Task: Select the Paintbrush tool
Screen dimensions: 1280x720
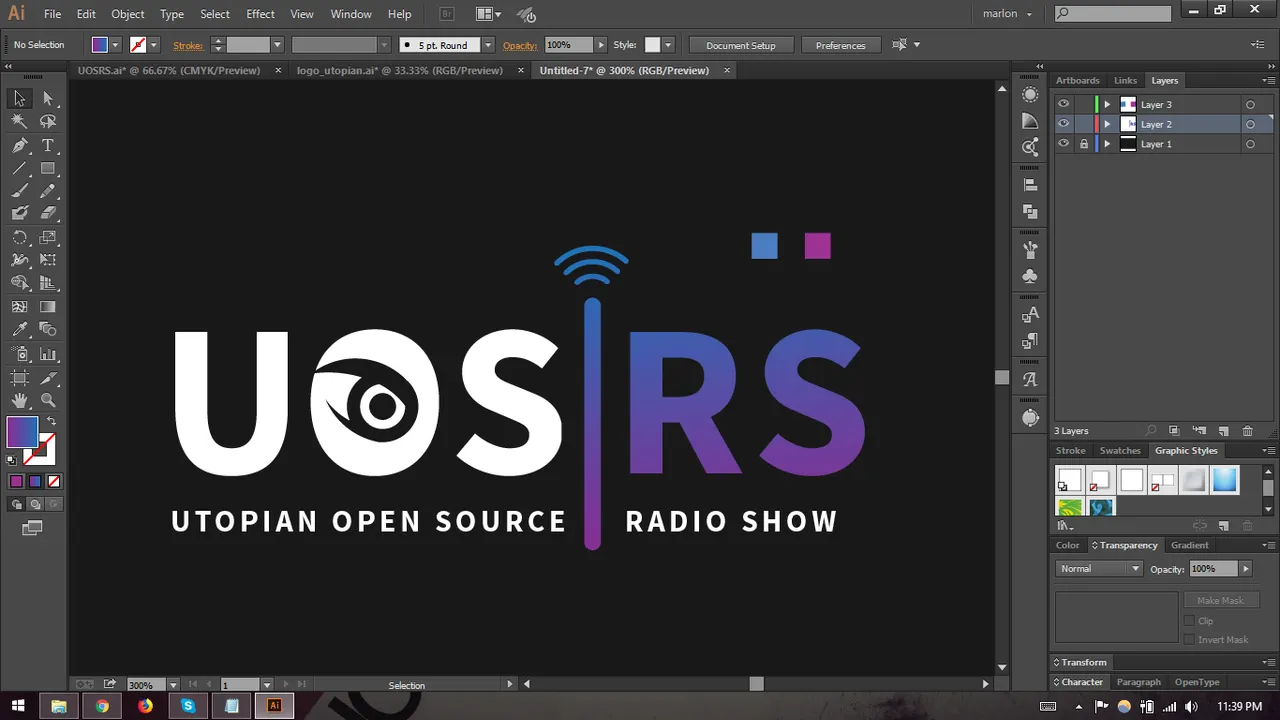Action: 19,191
